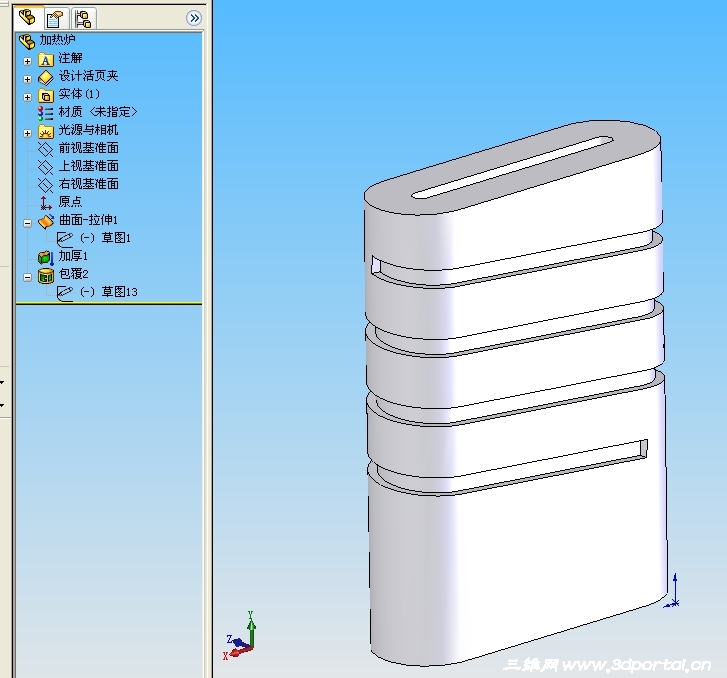Select the 材质 <未指定> label
Viewport: 727px width, 678px height.
point(98,112)
